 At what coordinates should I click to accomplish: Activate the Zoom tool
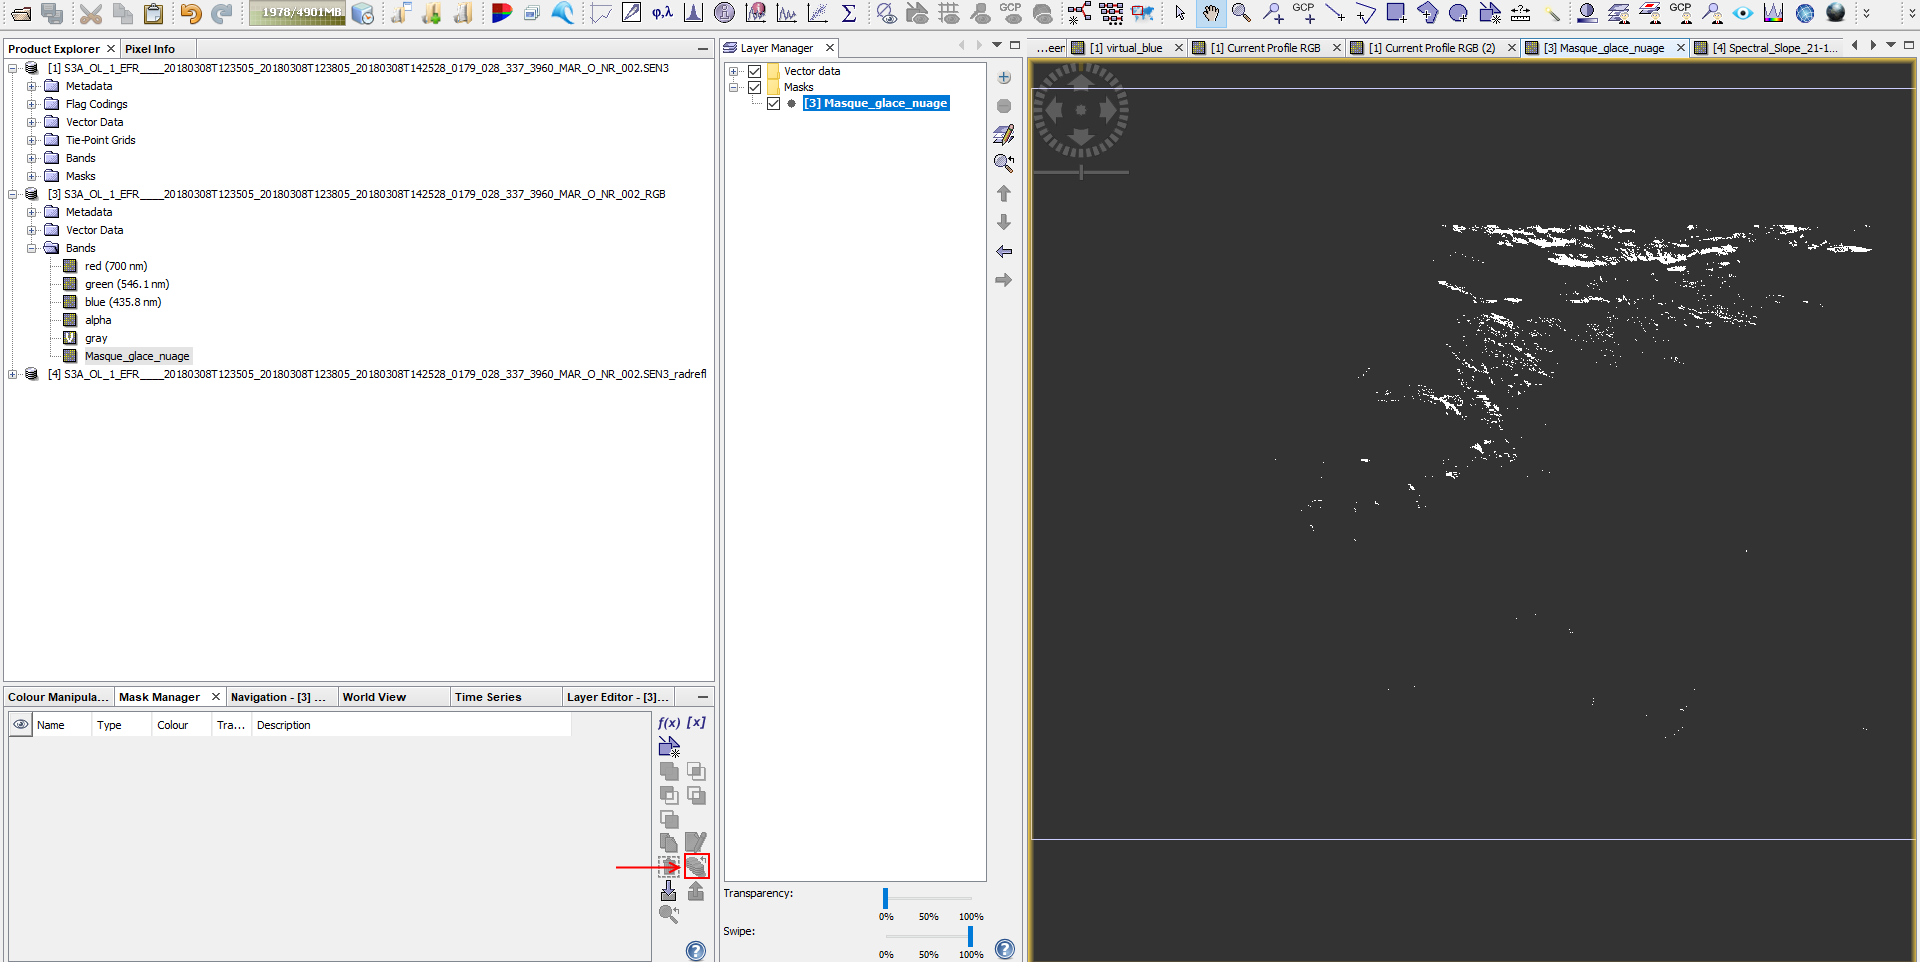(1241, 14)
